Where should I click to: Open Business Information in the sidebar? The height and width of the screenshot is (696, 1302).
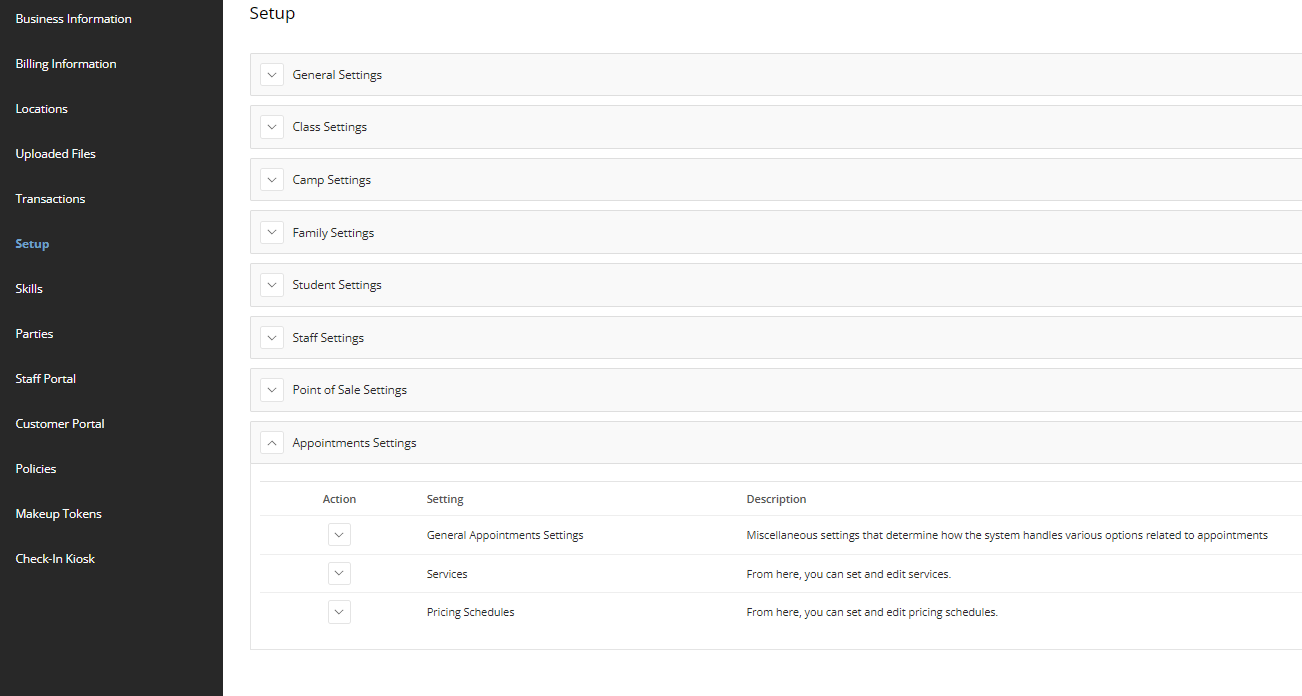click(x=73, y=19)
